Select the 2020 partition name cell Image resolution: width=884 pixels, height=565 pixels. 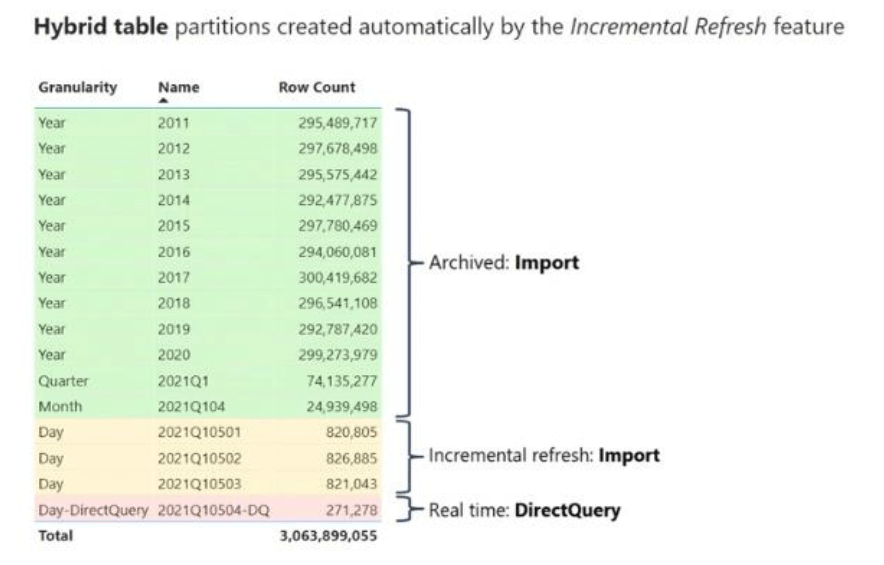click(173, 355)
